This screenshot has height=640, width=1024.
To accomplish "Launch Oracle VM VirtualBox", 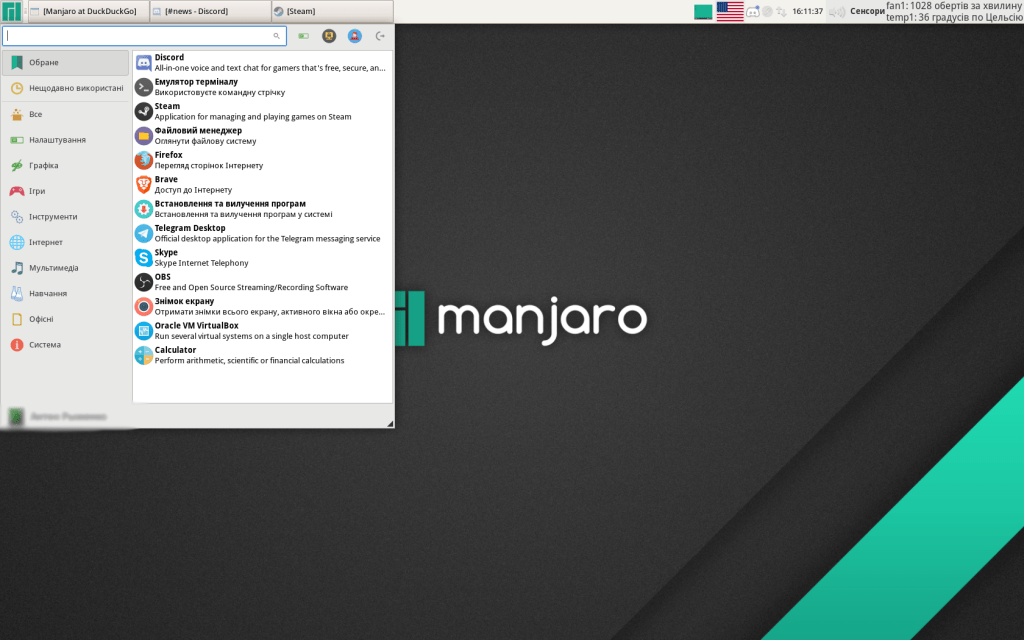I will pyautogui.click(x=262, y=330).
